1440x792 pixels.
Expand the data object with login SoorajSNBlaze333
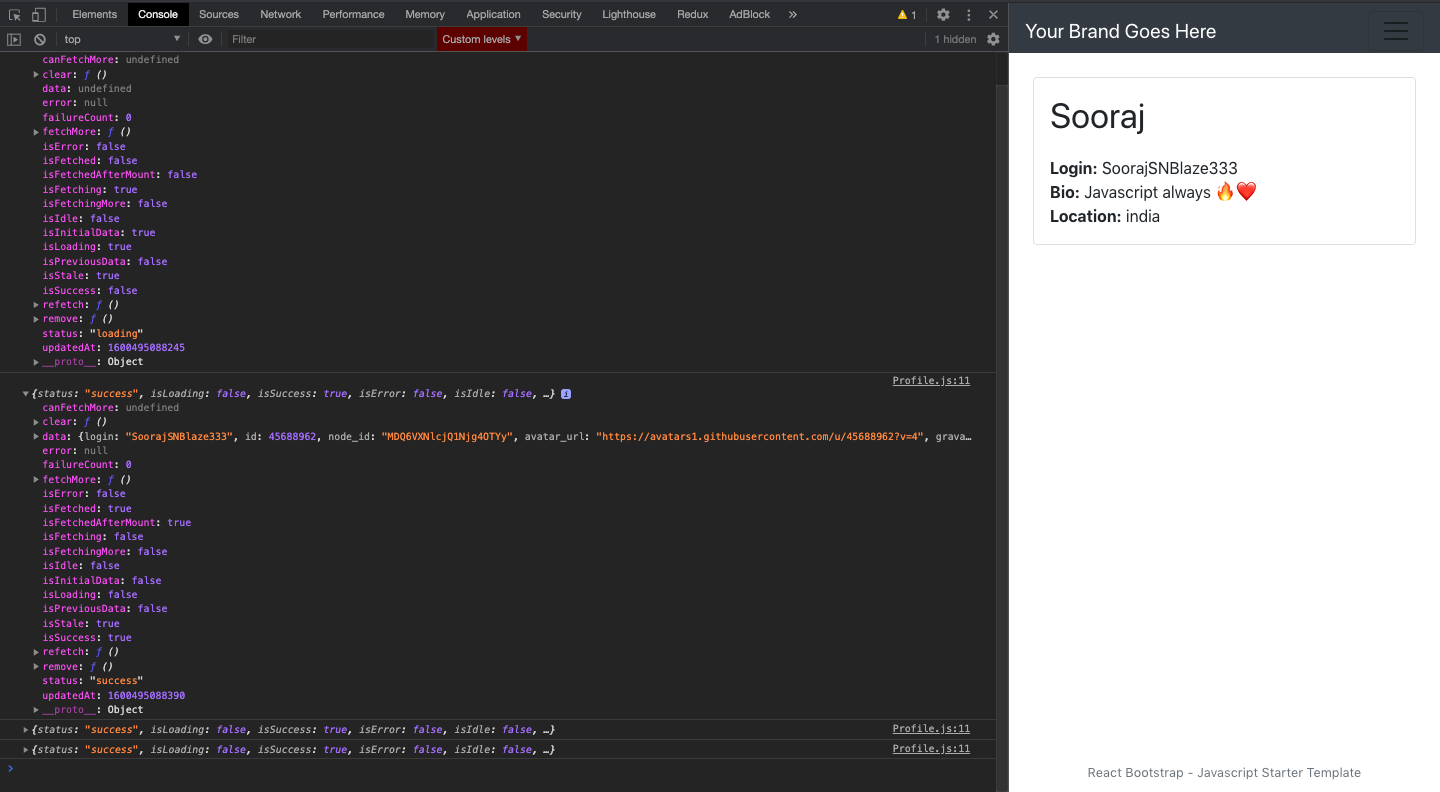[x=37, y=437]
